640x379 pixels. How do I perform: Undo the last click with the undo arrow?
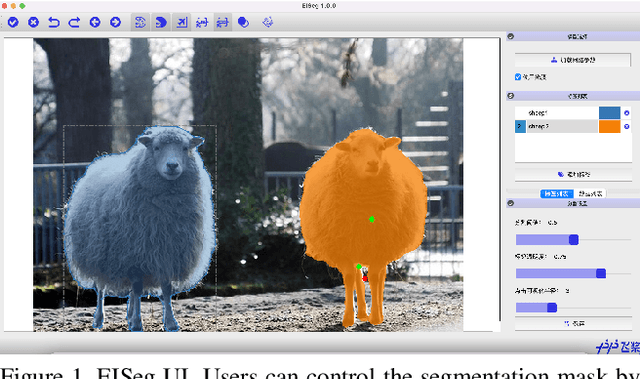54,22
